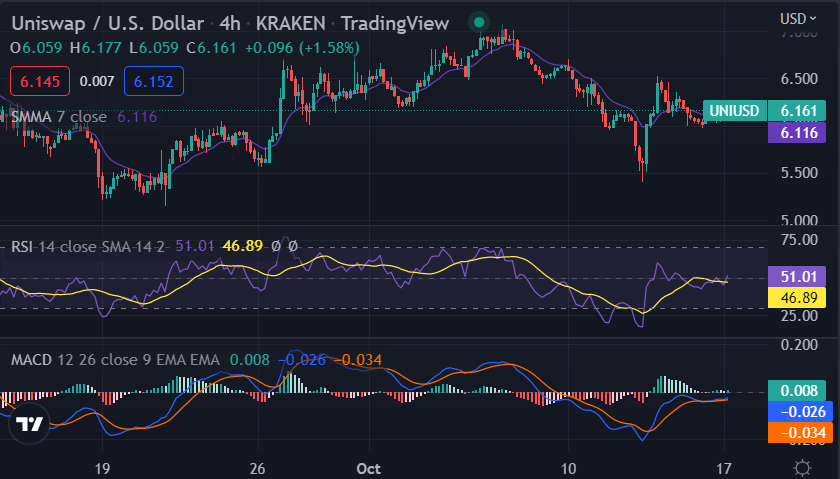Click the TradingView text in chart title
The height and width of the screenshot is (479, 840).
(395, 24)
